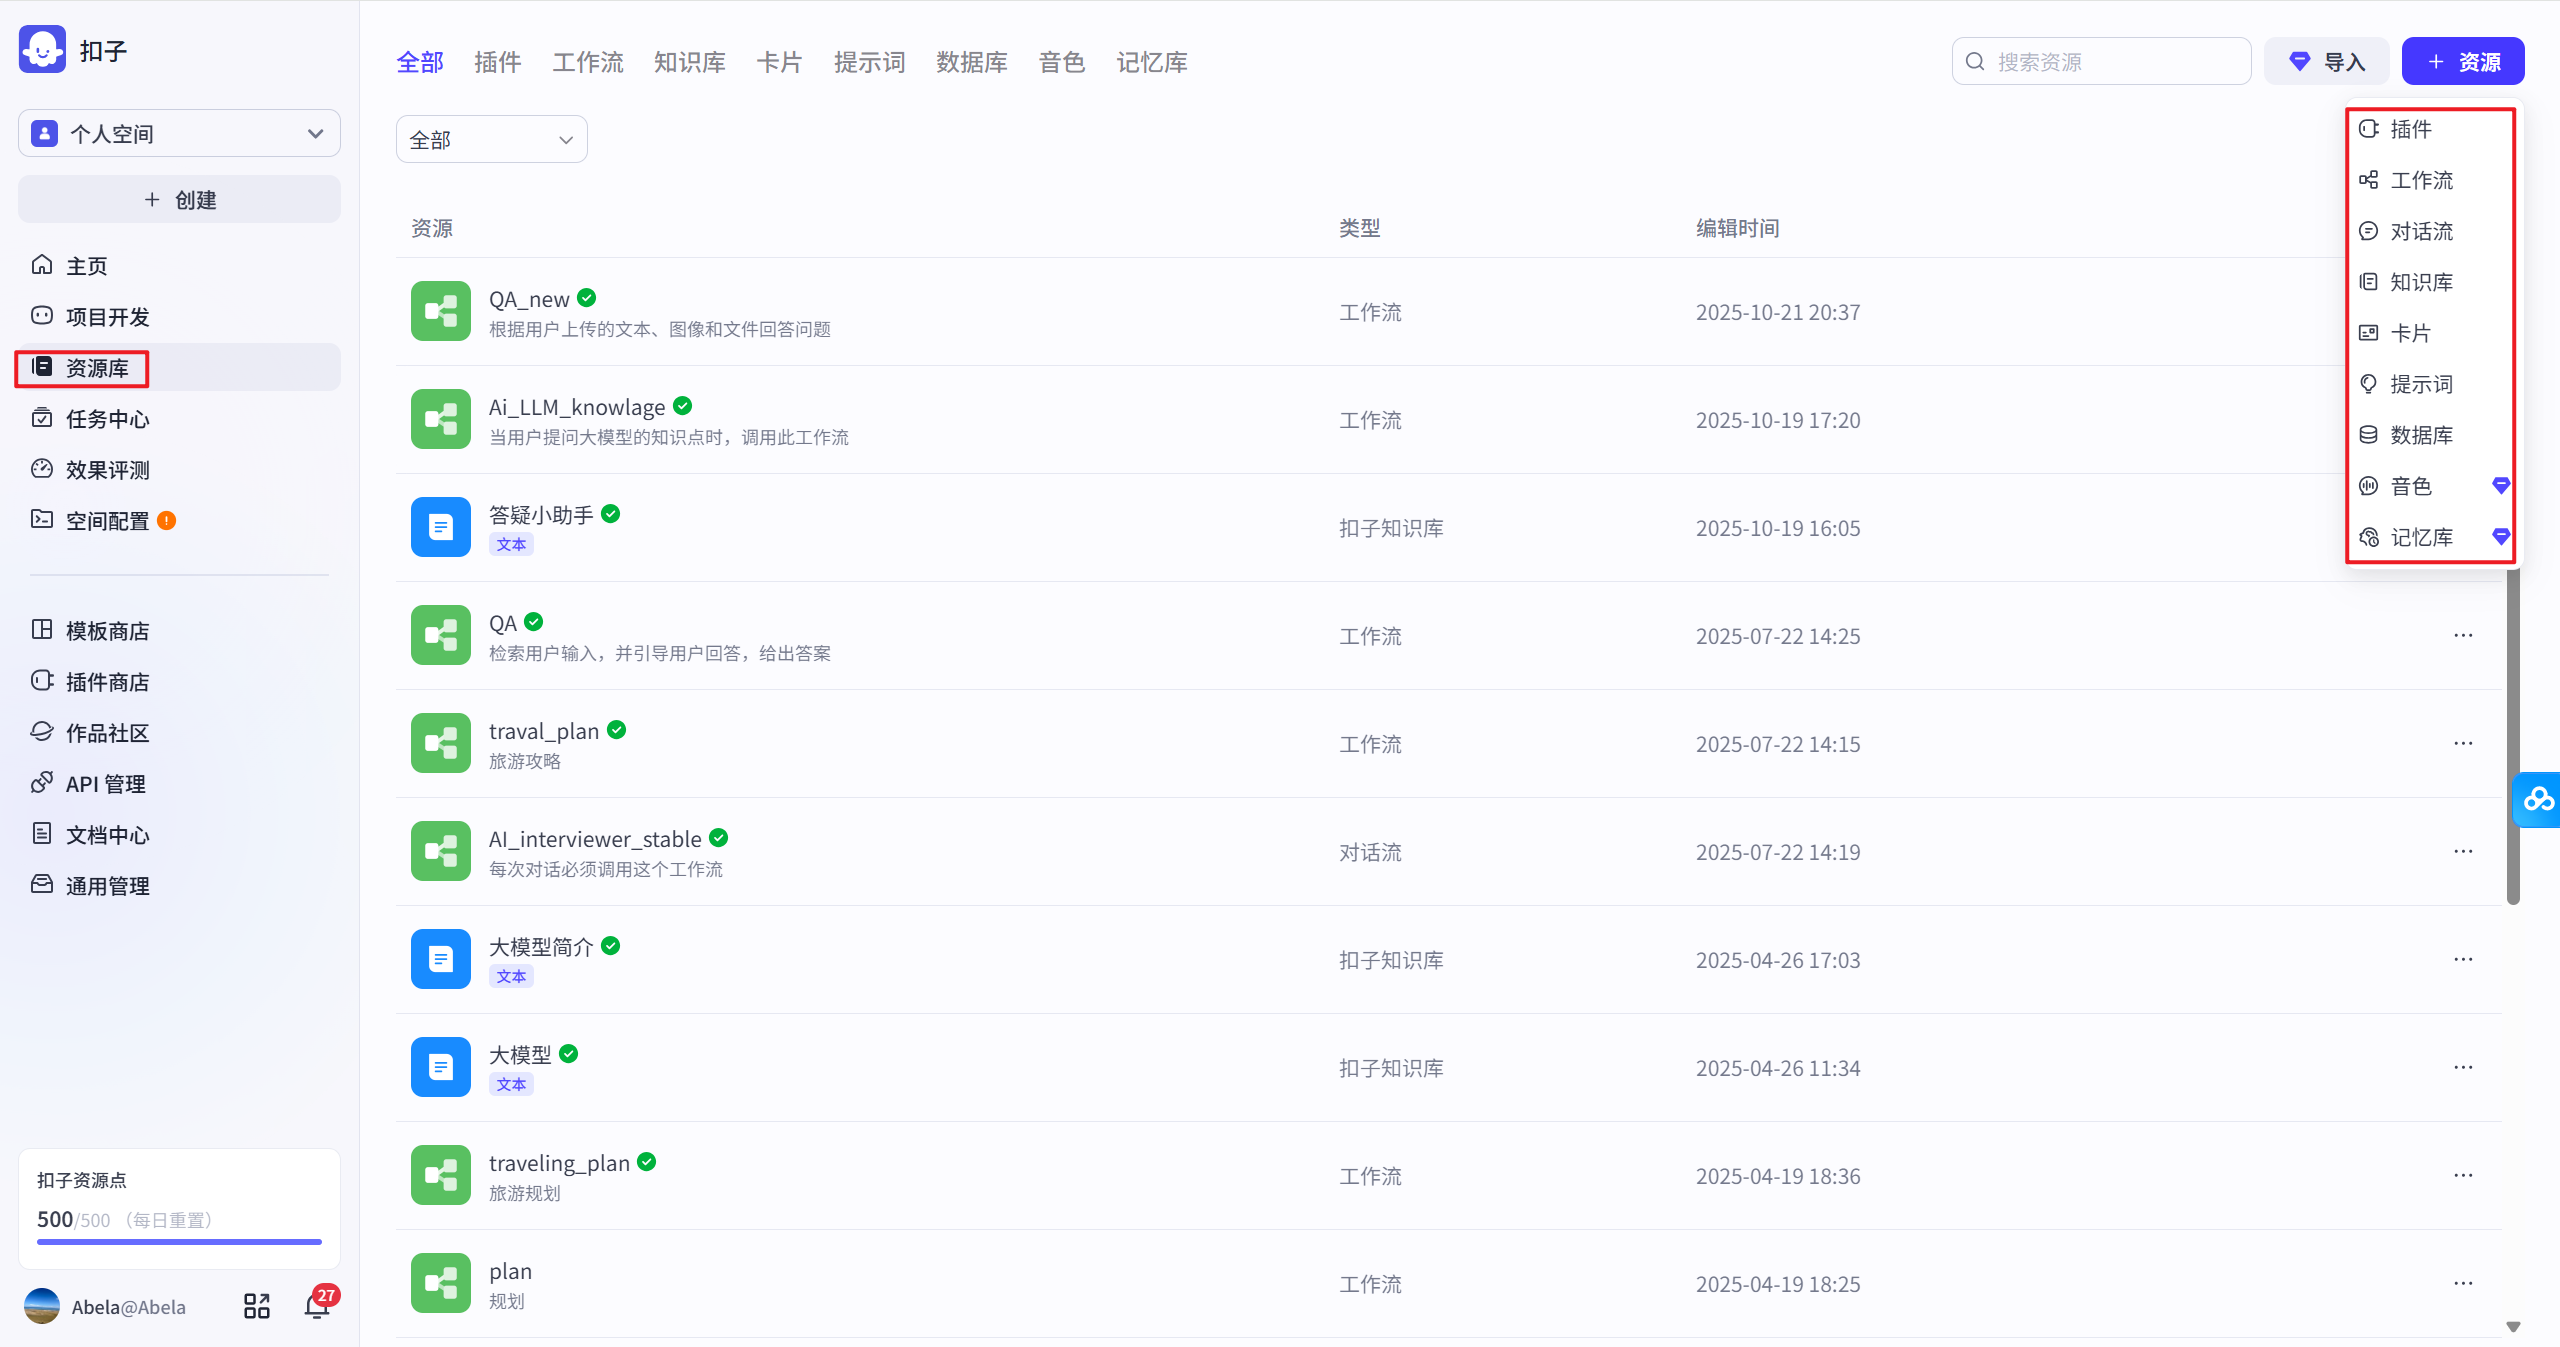Open the floating blue assistant icon on right edge

point(2537,799)
